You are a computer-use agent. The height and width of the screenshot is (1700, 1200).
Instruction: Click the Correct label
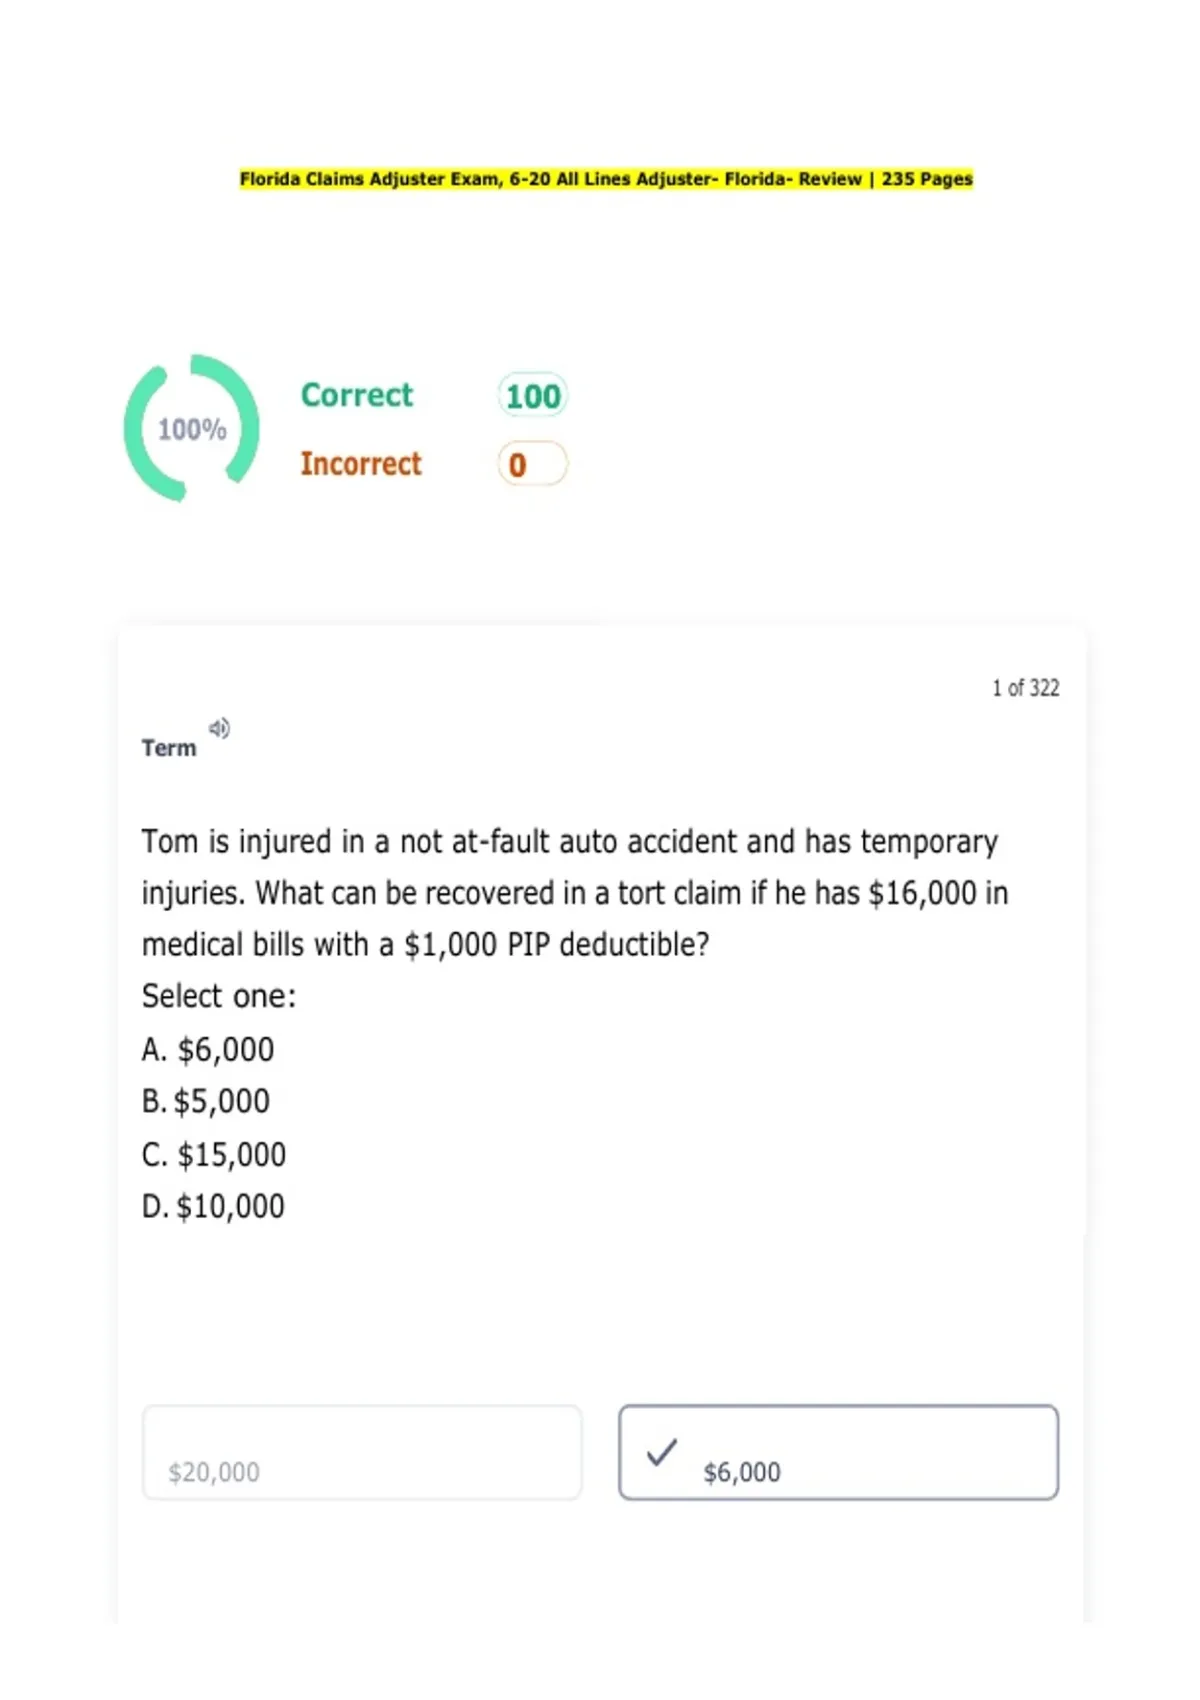coord(357,395)
